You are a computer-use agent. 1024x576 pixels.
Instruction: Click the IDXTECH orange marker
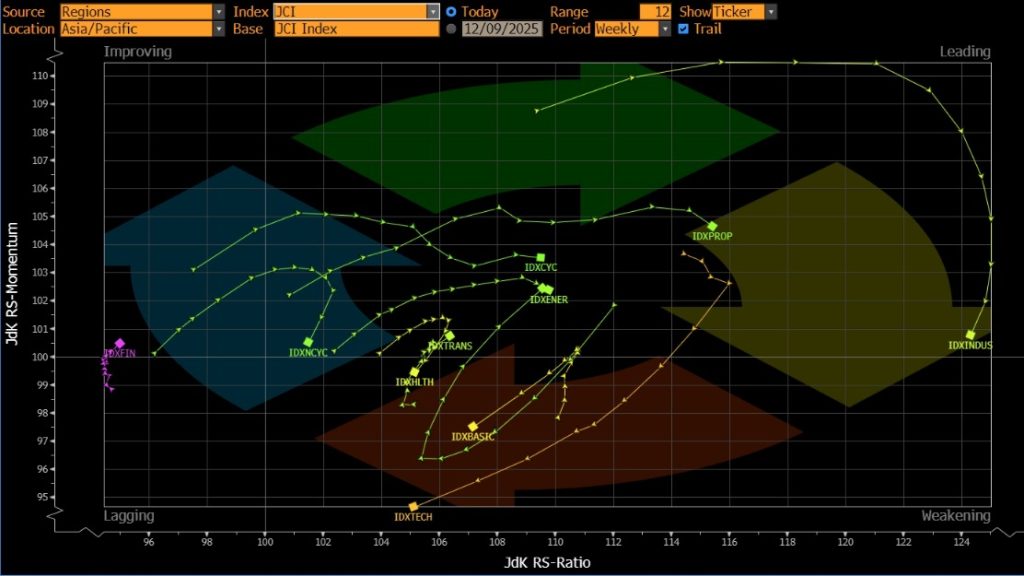[413, 507]
